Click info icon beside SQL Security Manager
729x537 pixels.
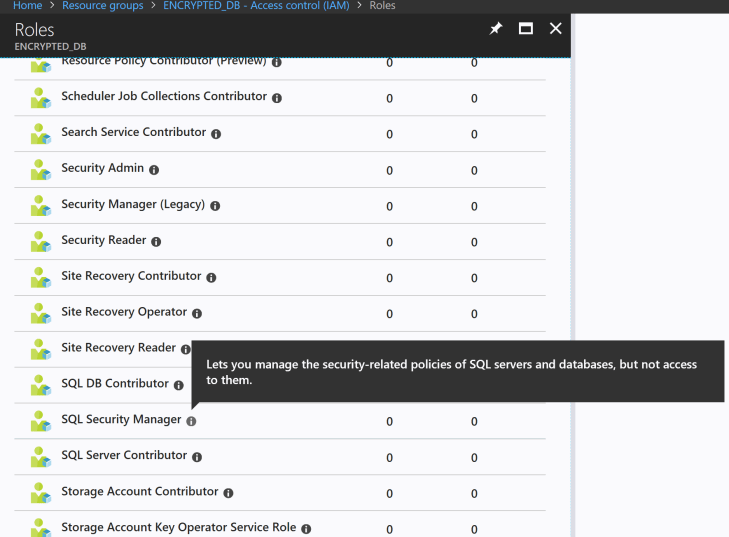pos(191,421)
